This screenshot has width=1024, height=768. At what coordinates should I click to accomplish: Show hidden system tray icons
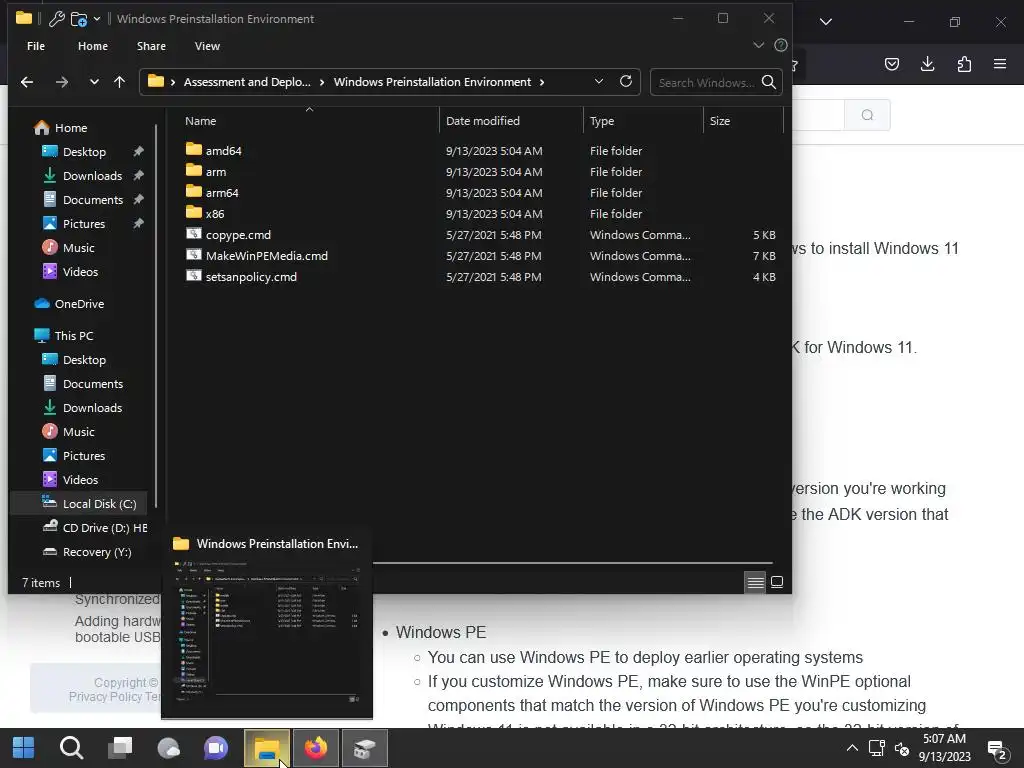852,748
